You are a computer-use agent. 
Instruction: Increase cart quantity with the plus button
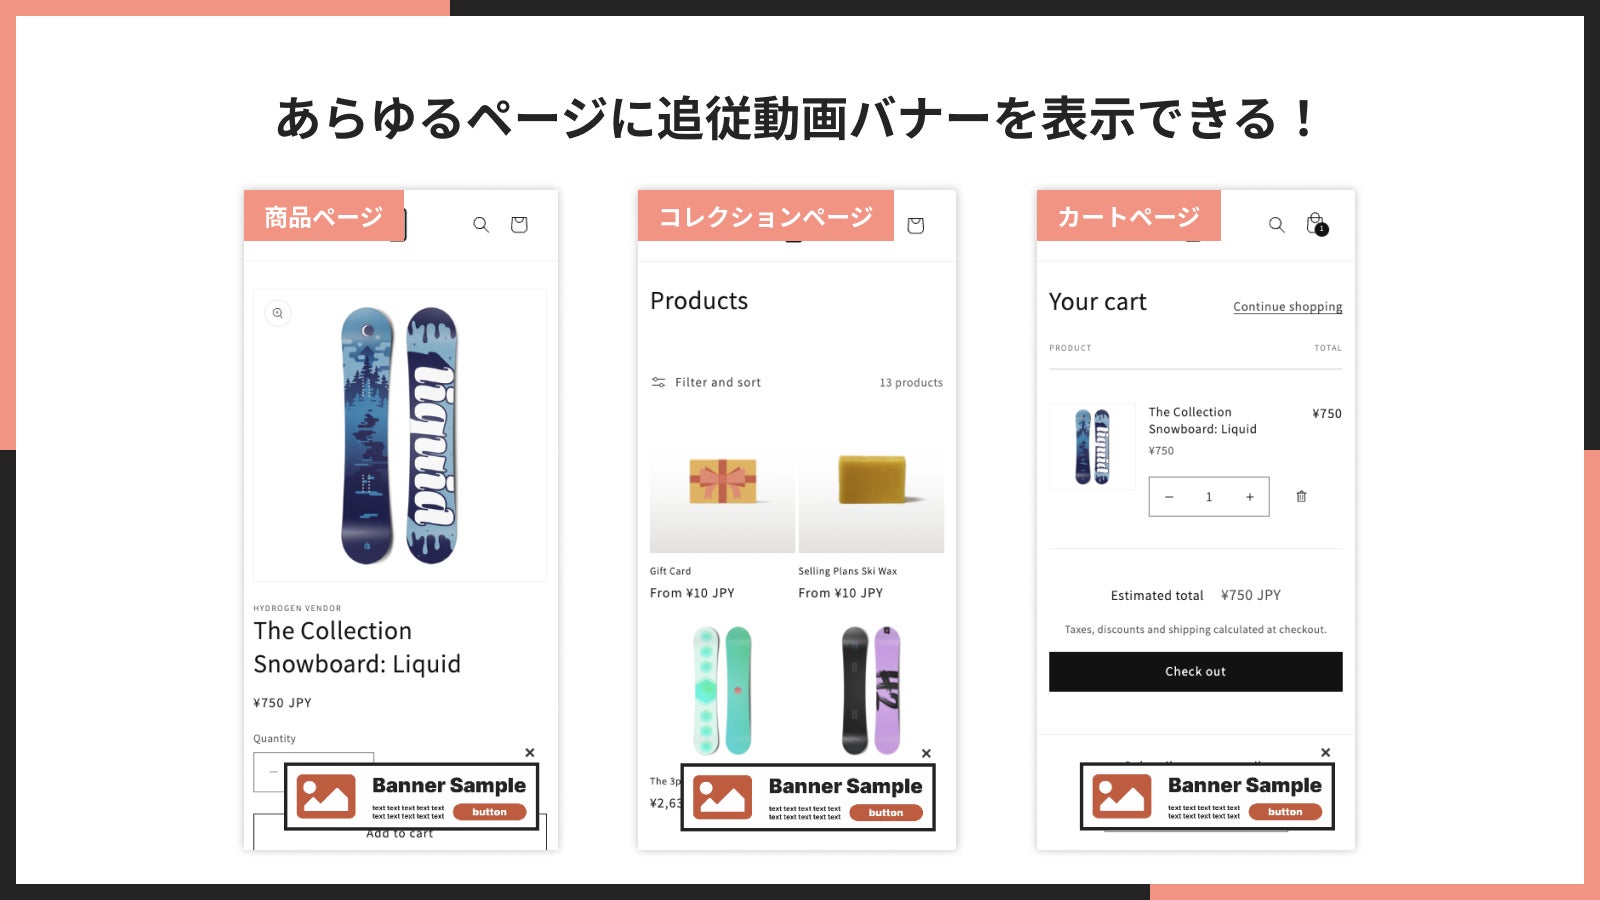click(1250, 497)
